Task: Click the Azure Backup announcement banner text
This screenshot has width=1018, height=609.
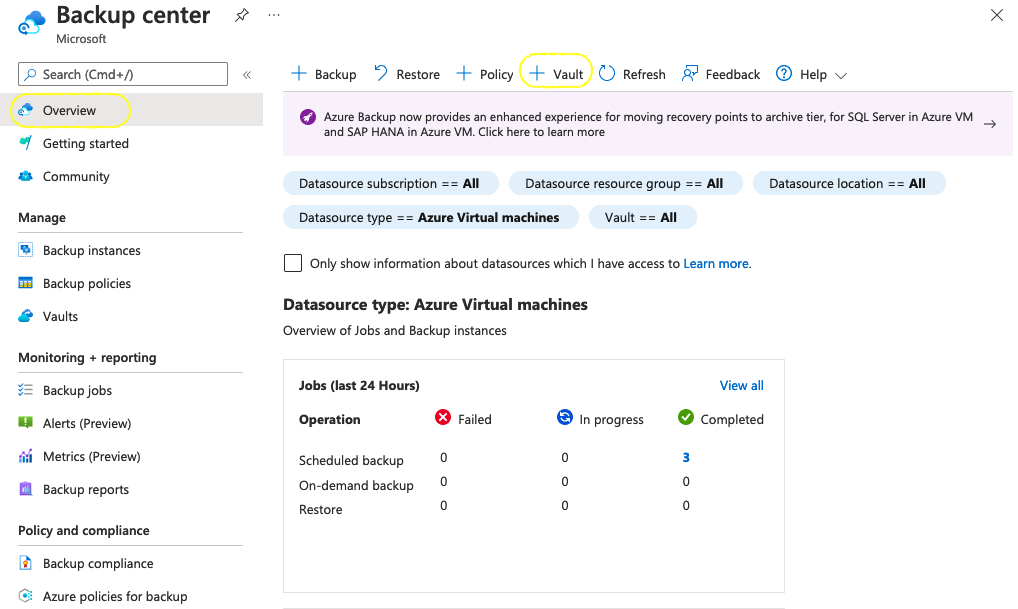Action: [648, 124]
